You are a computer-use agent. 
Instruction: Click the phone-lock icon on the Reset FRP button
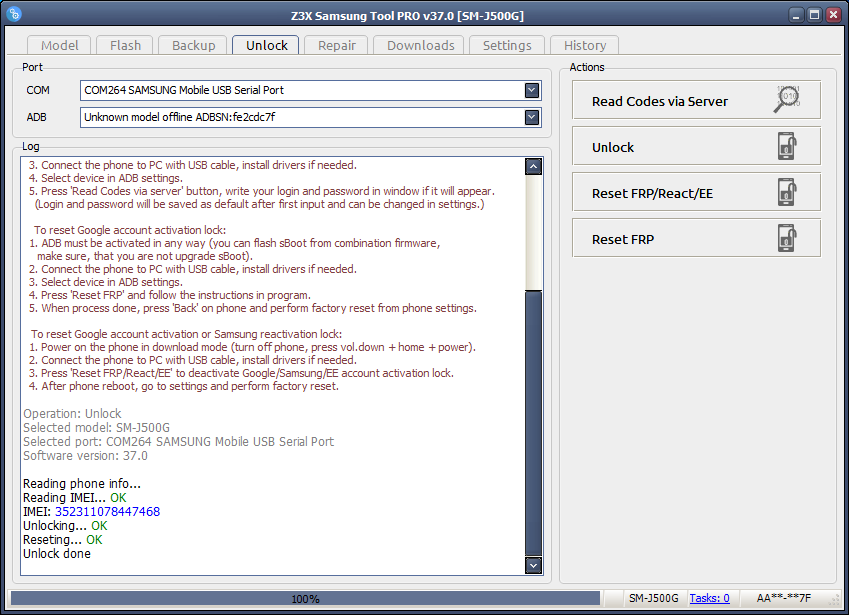click(x=787, y=238)
